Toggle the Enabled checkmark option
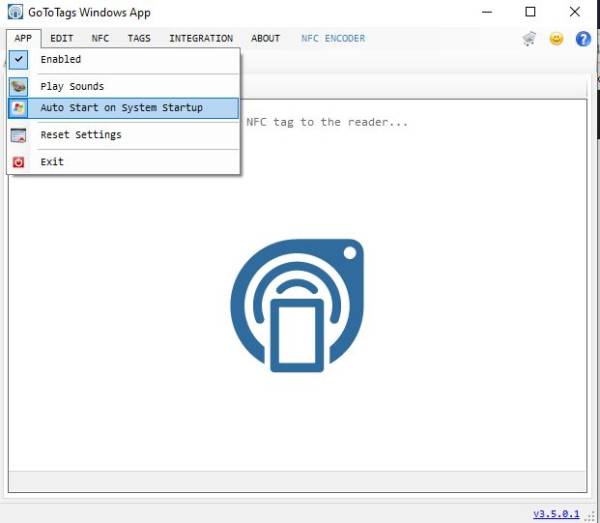Screen dimensions: 600x523 pyautogui.click(x=60, y=60)
